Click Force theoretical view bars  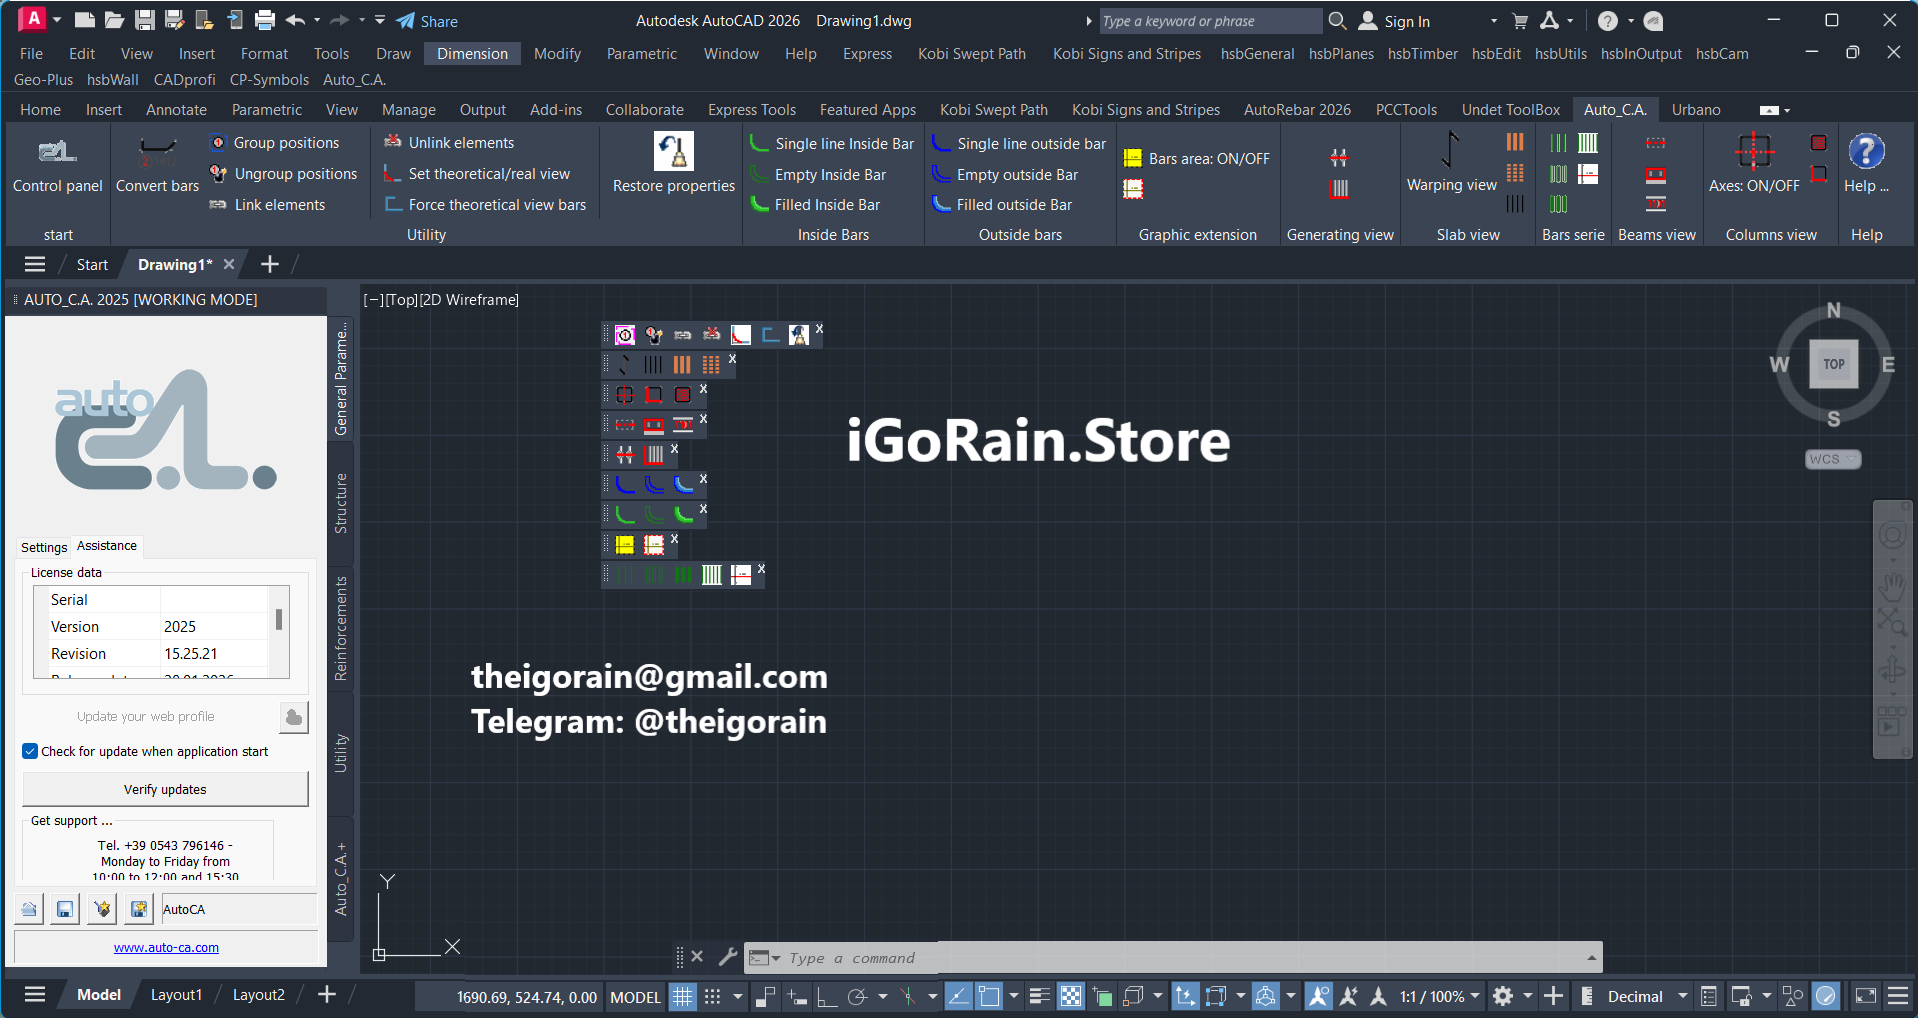point(486,205)
